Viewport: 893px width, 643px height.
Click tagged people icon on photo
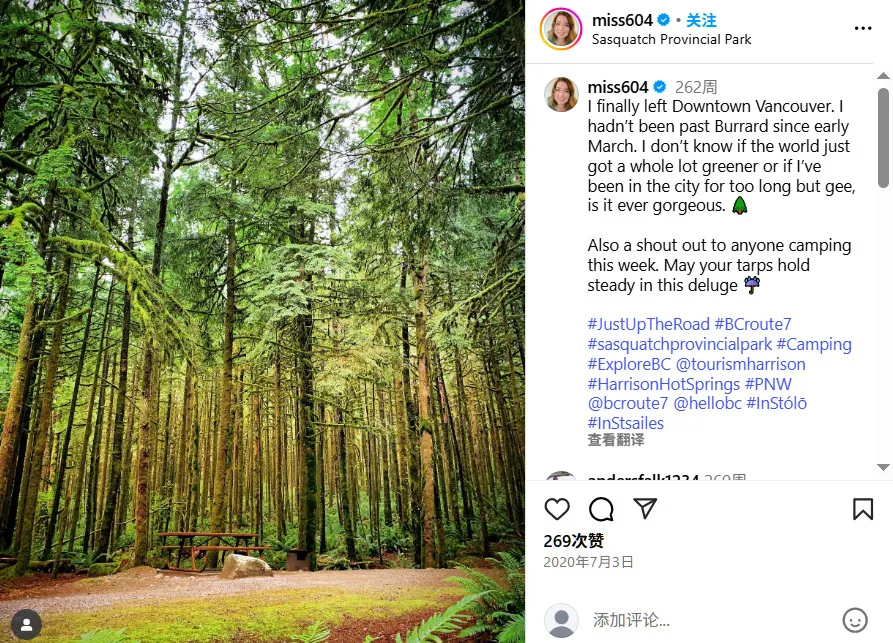click(25, 625)
